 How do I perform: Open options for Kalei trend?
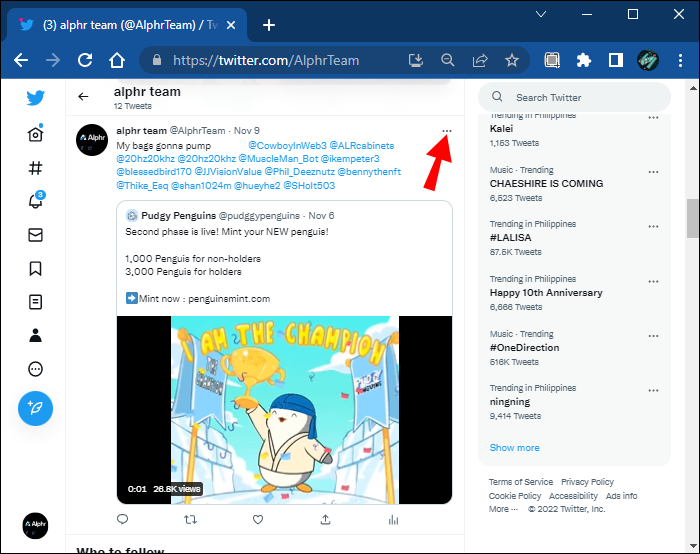[x=653, y=118]
